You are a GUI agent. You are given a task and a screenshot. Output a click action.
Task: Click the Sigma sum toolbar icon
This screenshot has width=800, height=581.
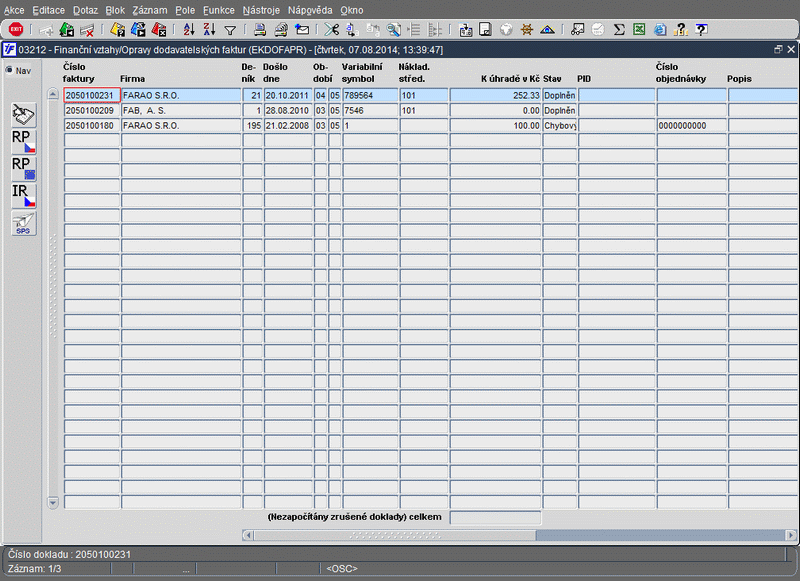(x=619, y=30)
